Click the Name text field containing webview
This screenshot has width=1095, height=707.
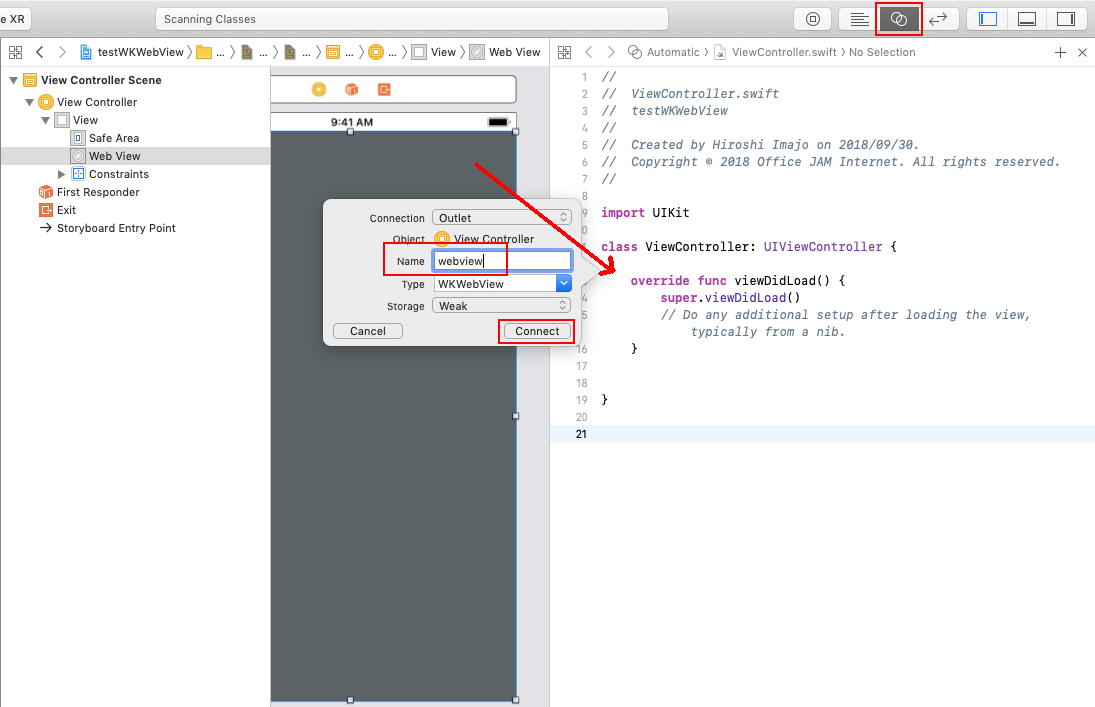coord(501,261)
